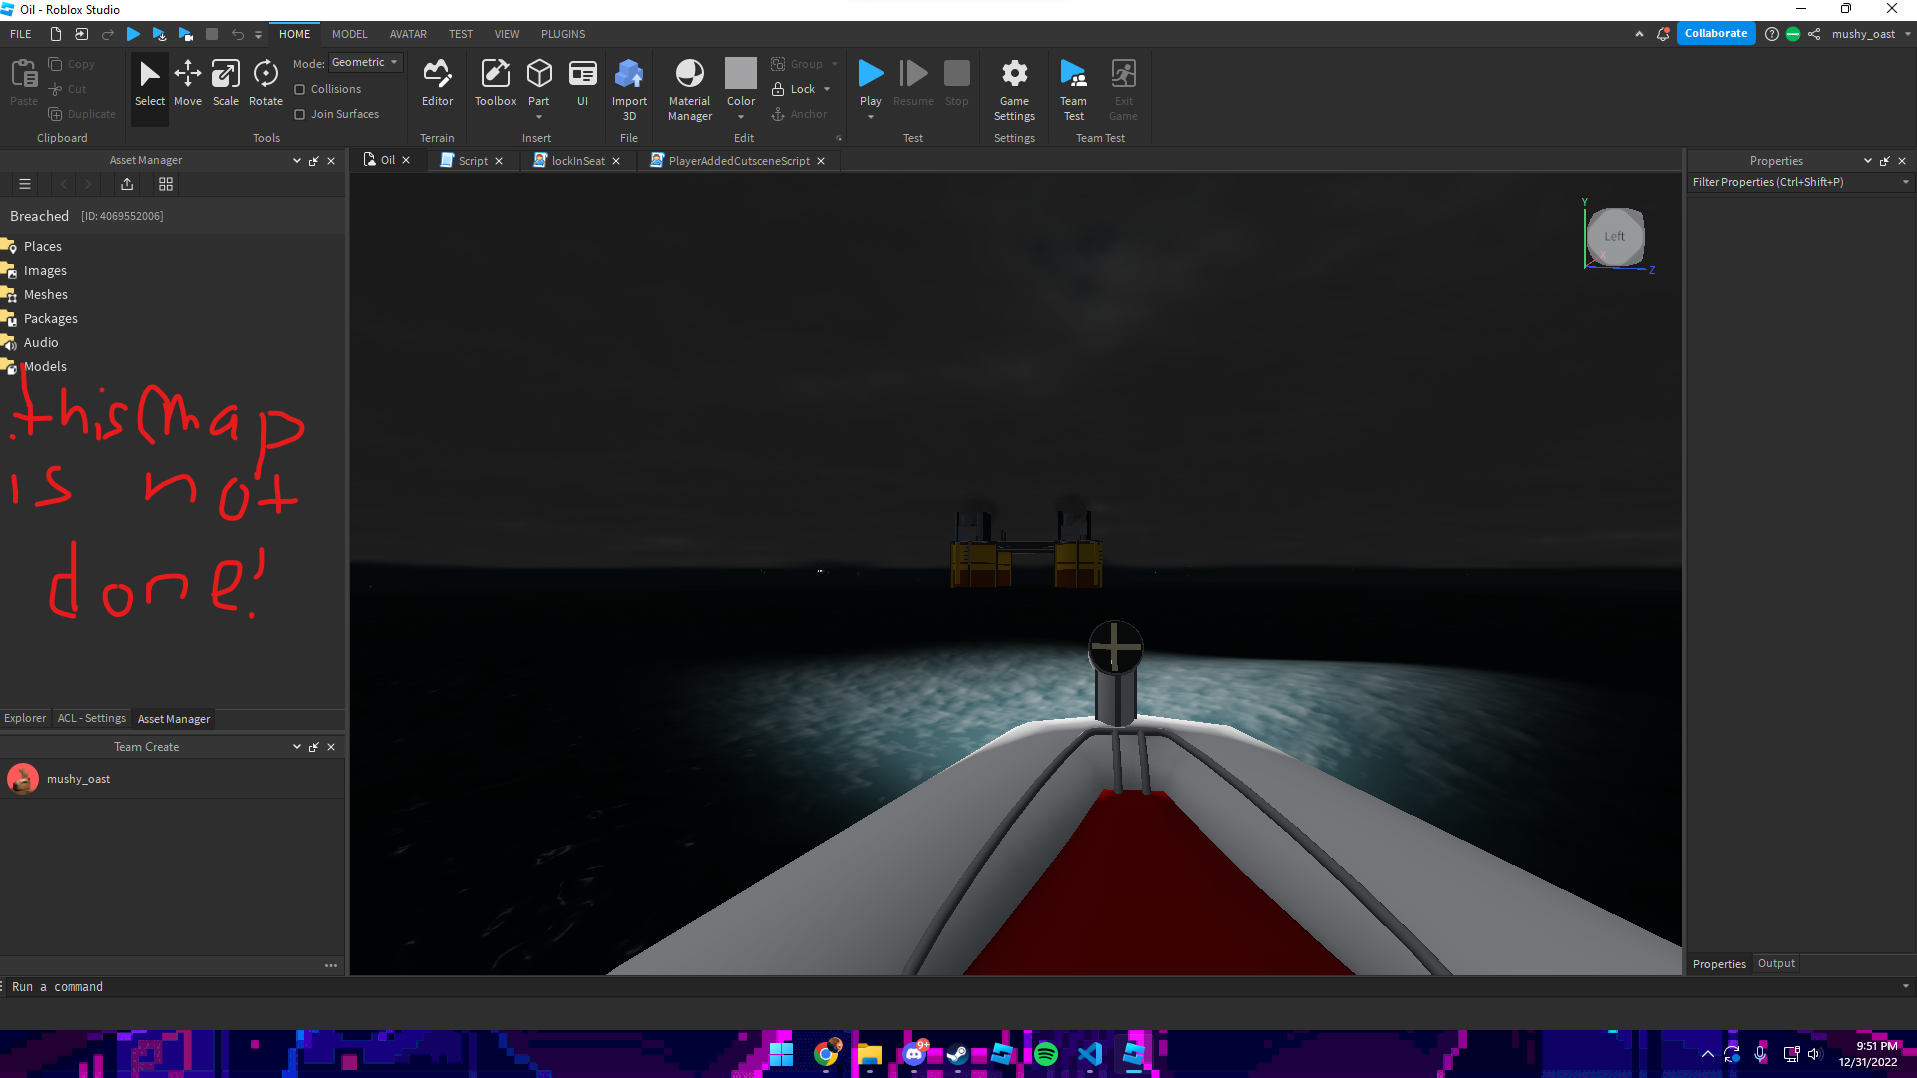The image size is (1917, 1078).
Task: Toggle the Join Surfaces checkbox
Action: point(299,115)
